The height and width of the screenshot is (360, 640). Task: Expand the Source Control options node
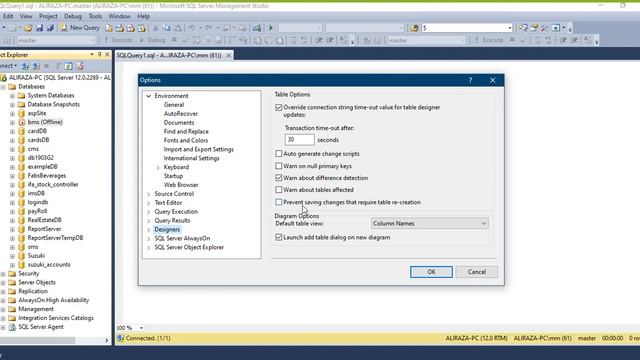tap(149, 194)
